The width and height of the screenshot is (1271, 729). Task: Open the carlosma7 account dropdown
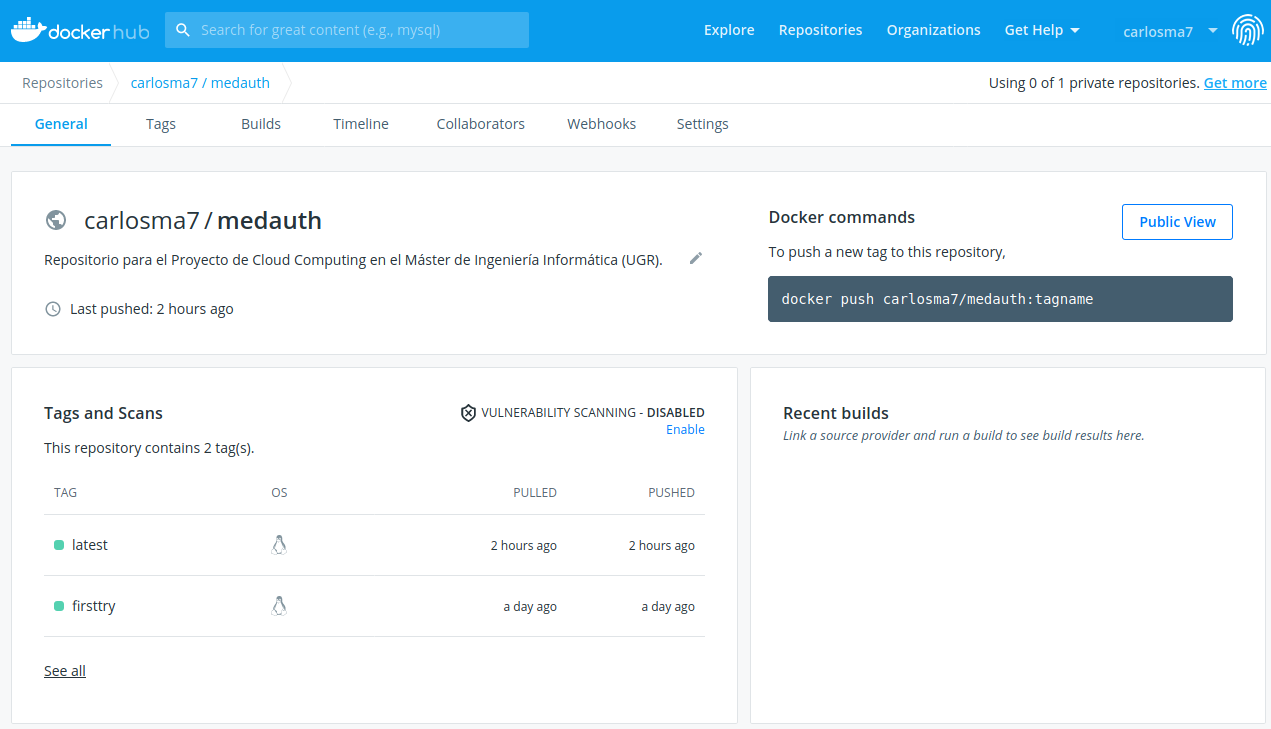[1170, 31]
